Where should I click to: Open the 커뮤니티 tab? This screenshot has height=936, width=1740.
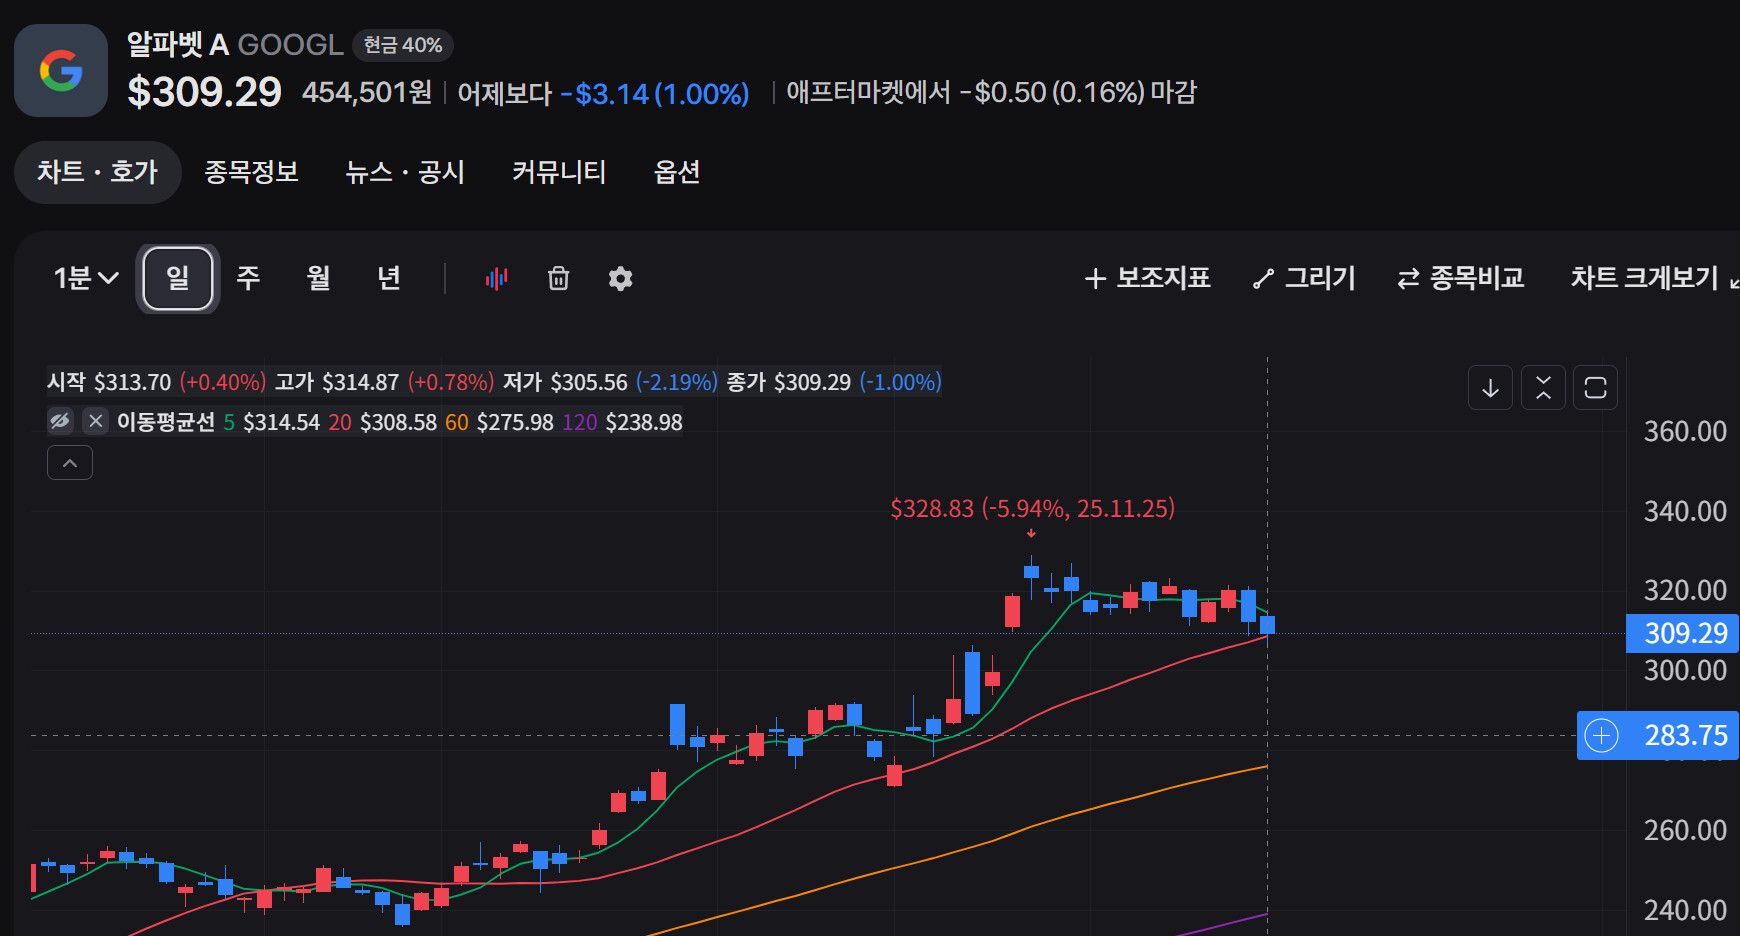coord(559,172)
